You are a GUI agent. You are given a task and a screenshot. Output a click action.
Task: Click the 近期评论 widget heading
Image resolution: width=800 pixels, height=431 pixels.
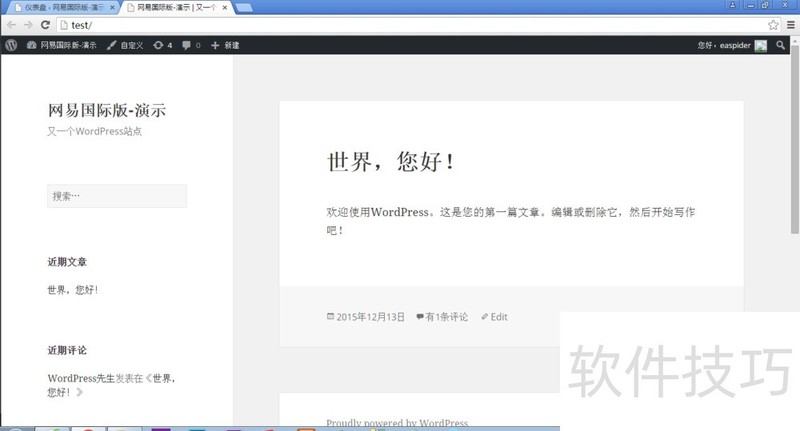tap(67, 350)
